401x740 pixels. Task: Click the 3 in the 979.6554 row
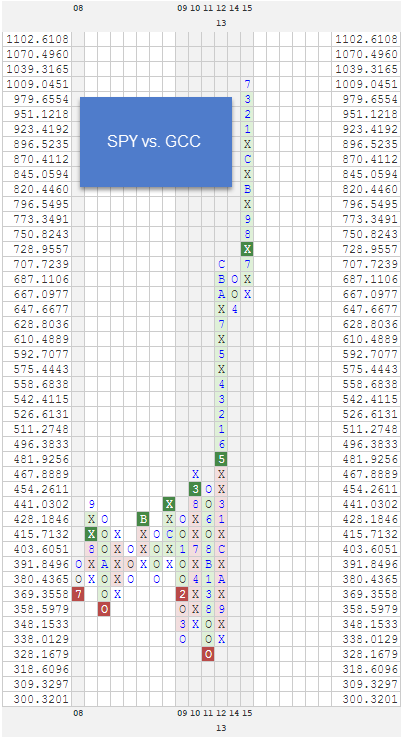click(x=247, y=99)
